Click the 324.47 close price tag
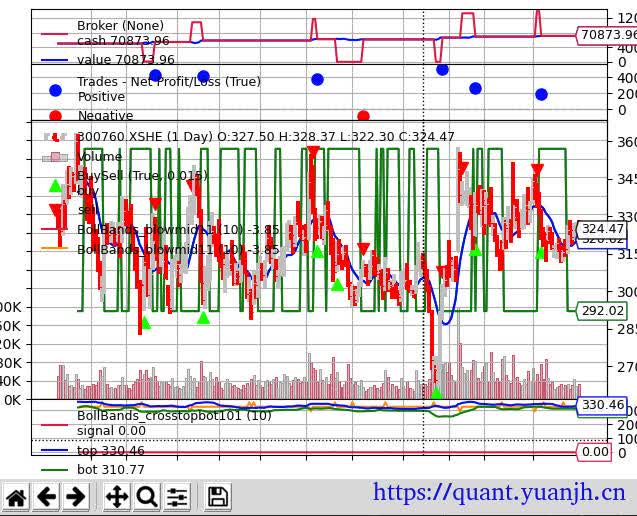The height and width of the screenshot is (516, 637). tap(603, 229)
